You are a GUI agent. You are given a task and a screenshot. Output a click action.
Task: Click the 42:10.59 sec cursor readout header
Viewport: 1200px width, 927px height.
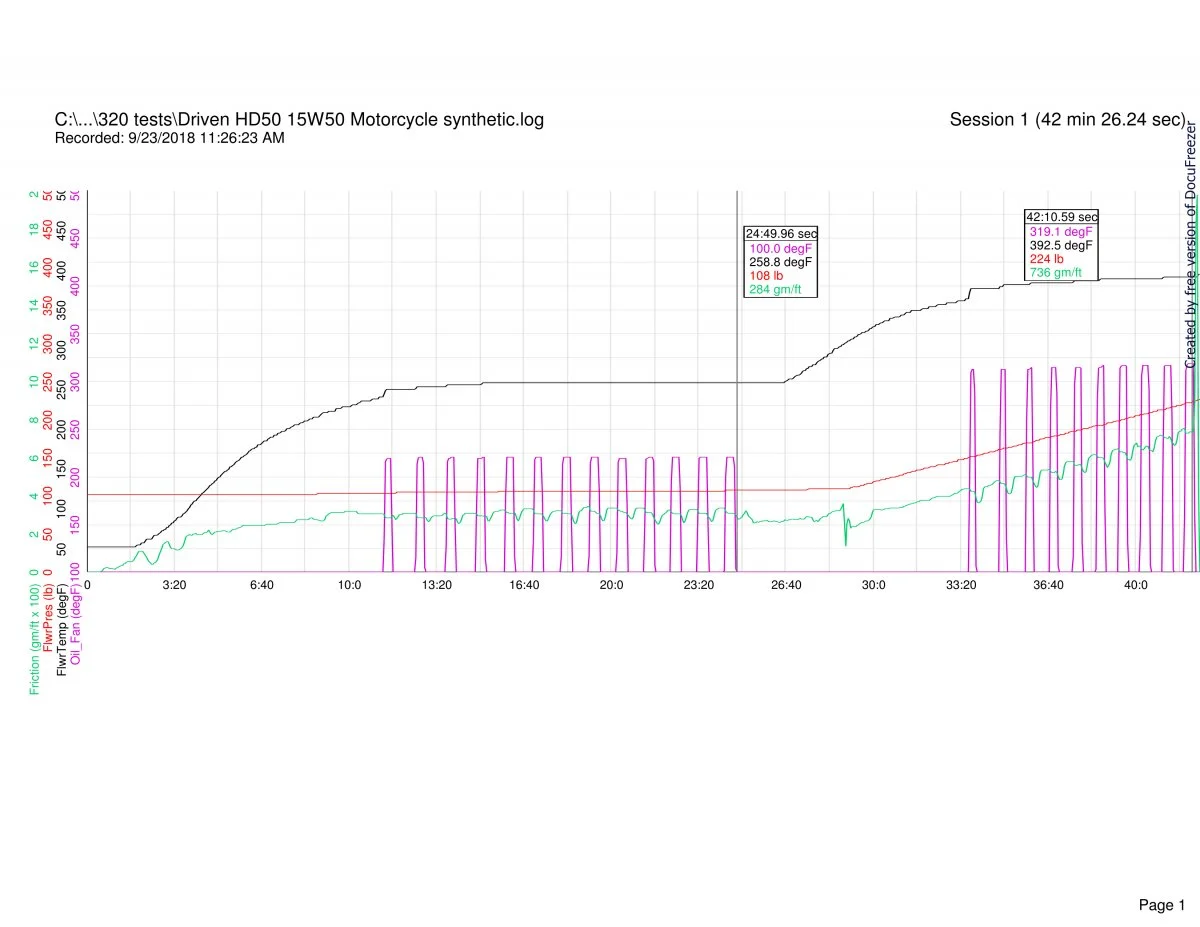[1061, 216]
